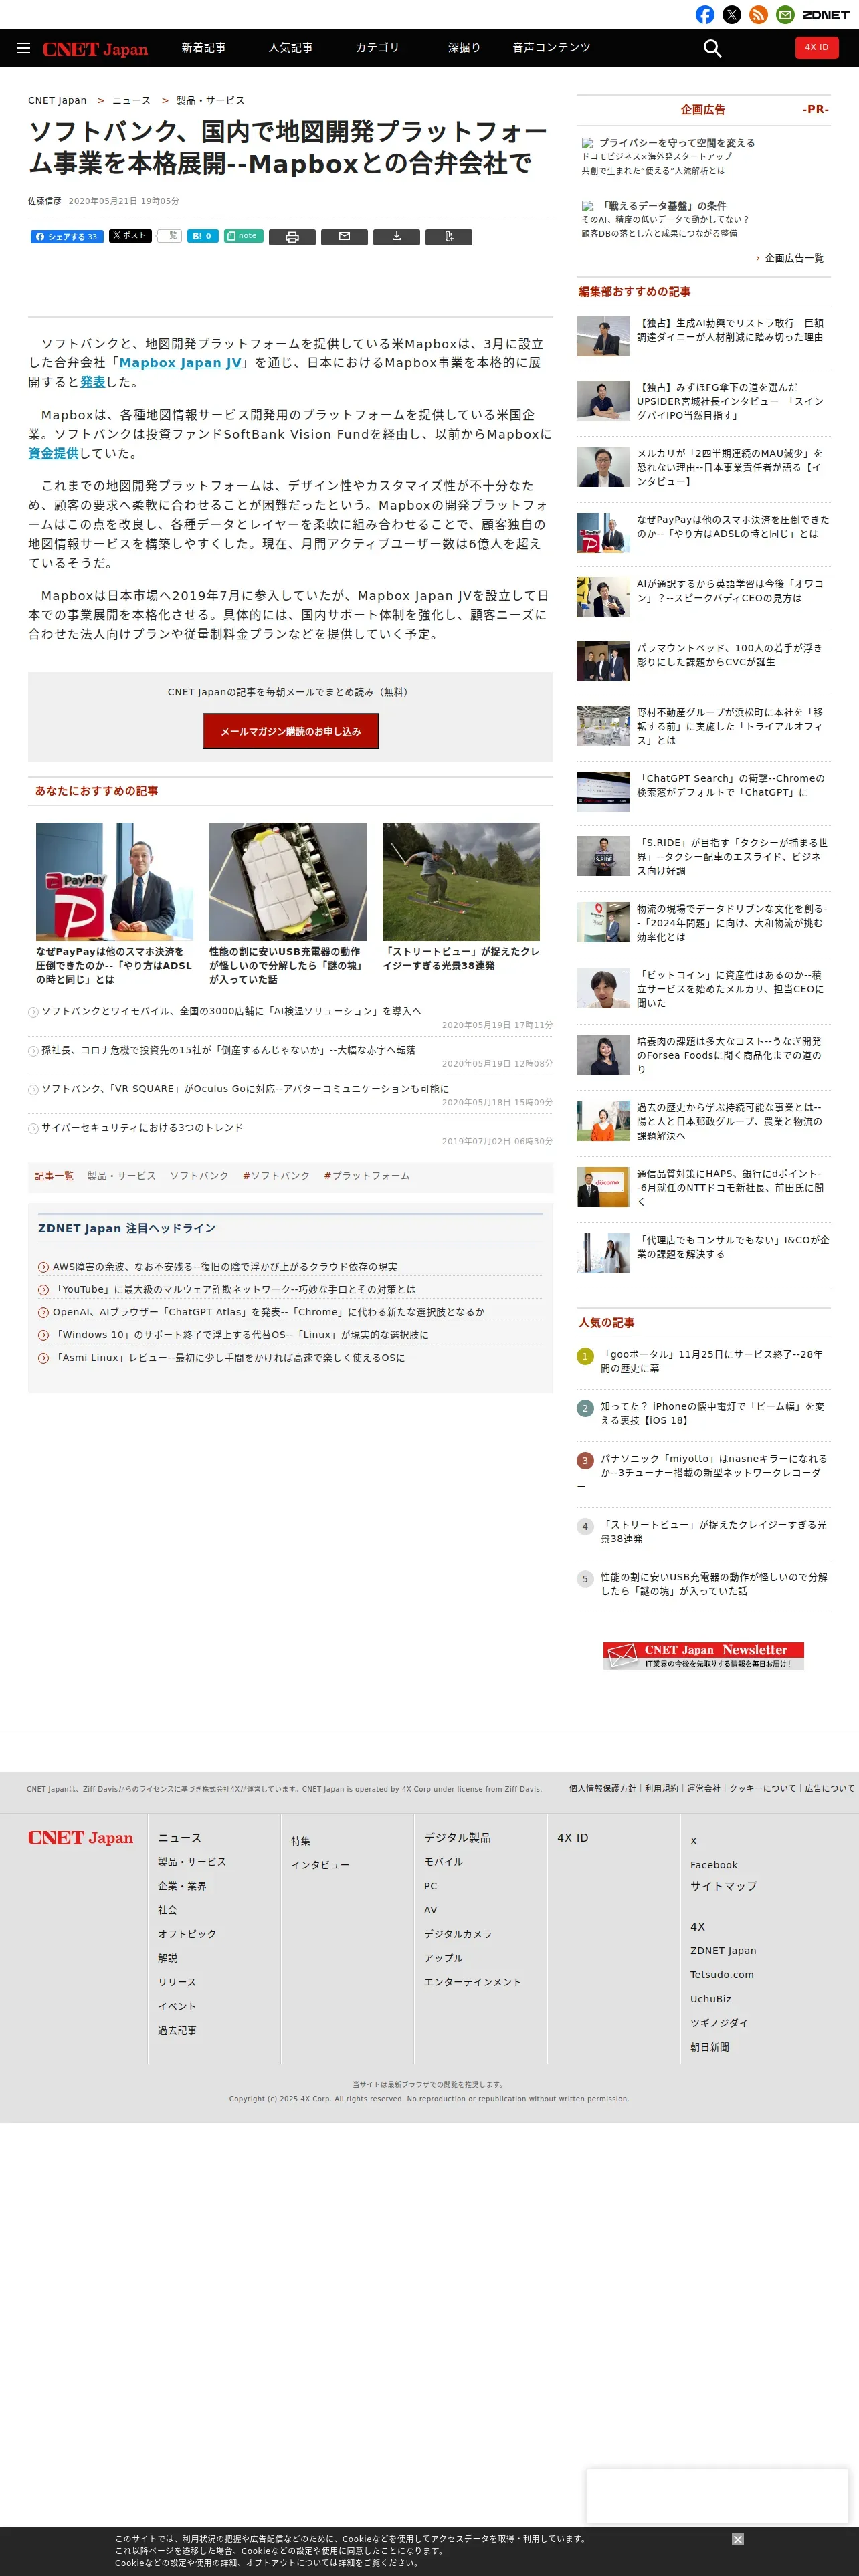The height and width of the screenshot is (2576, 859).
Task: Open the orange RSS feed icon
Action: [x=759, y=15]
